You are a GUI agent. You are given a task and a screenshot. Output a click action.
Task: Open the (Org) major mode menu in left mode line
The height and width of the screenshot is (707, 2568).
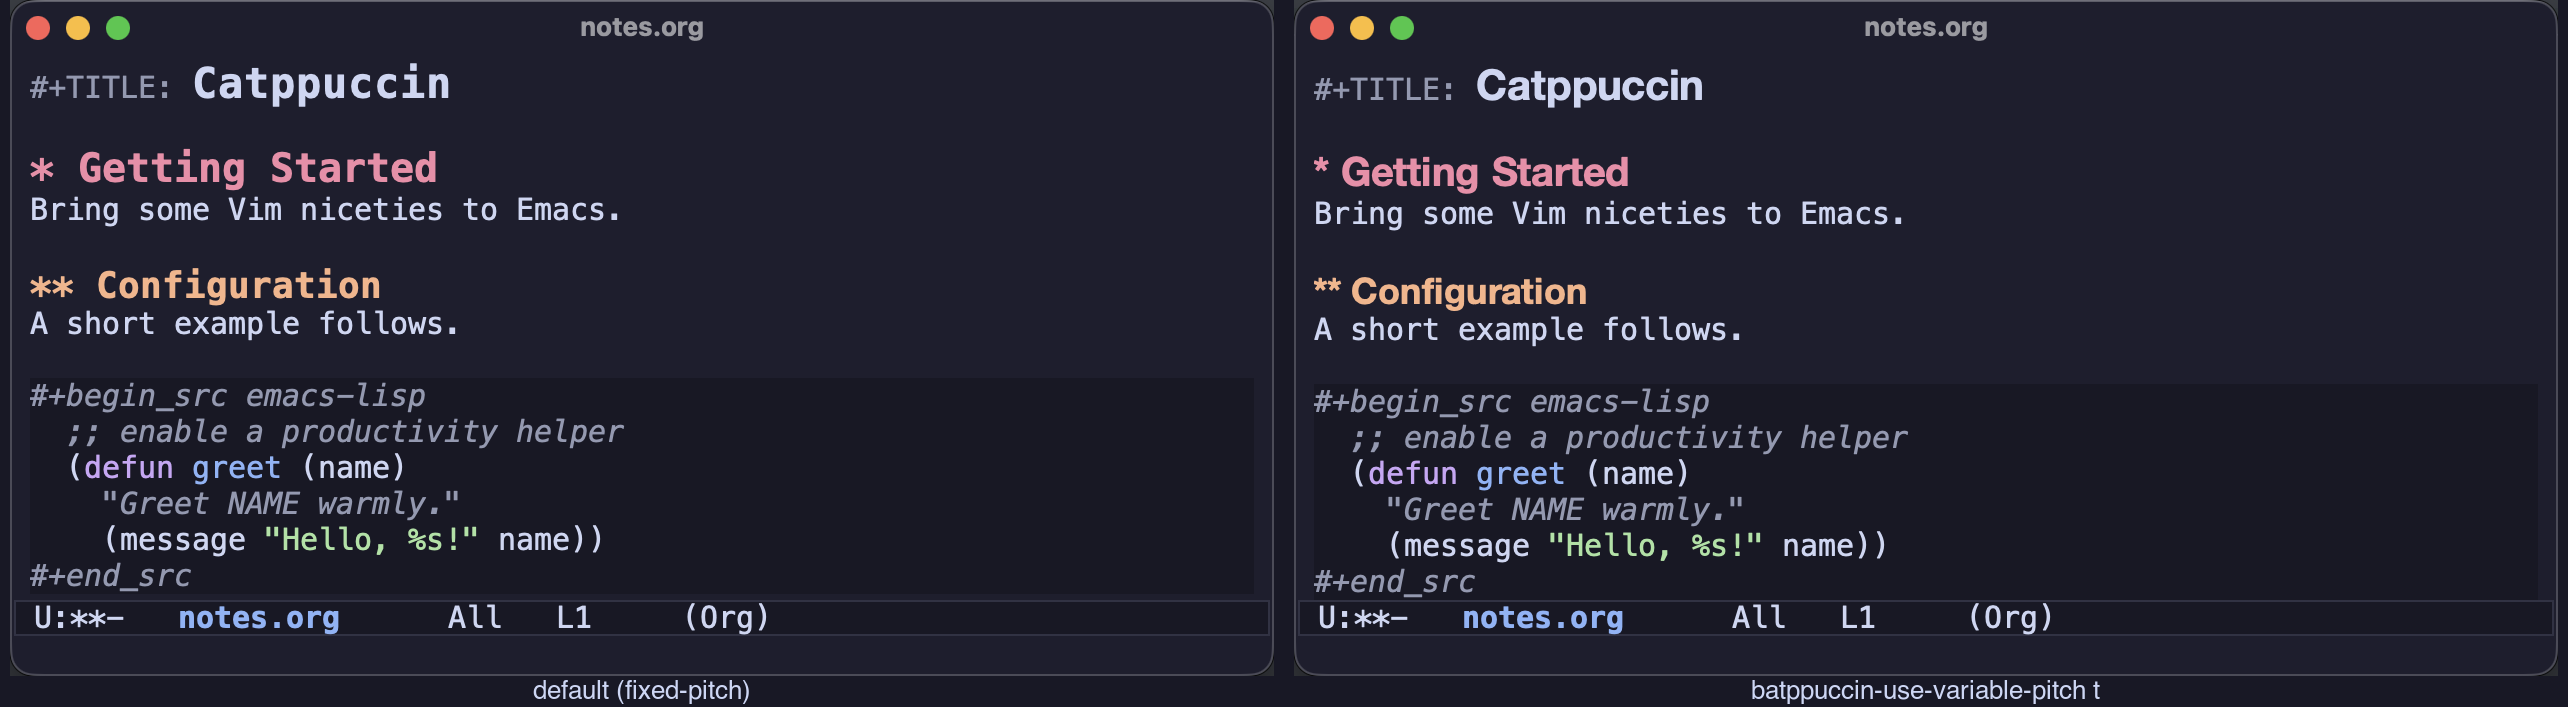[x=727, y=618]
